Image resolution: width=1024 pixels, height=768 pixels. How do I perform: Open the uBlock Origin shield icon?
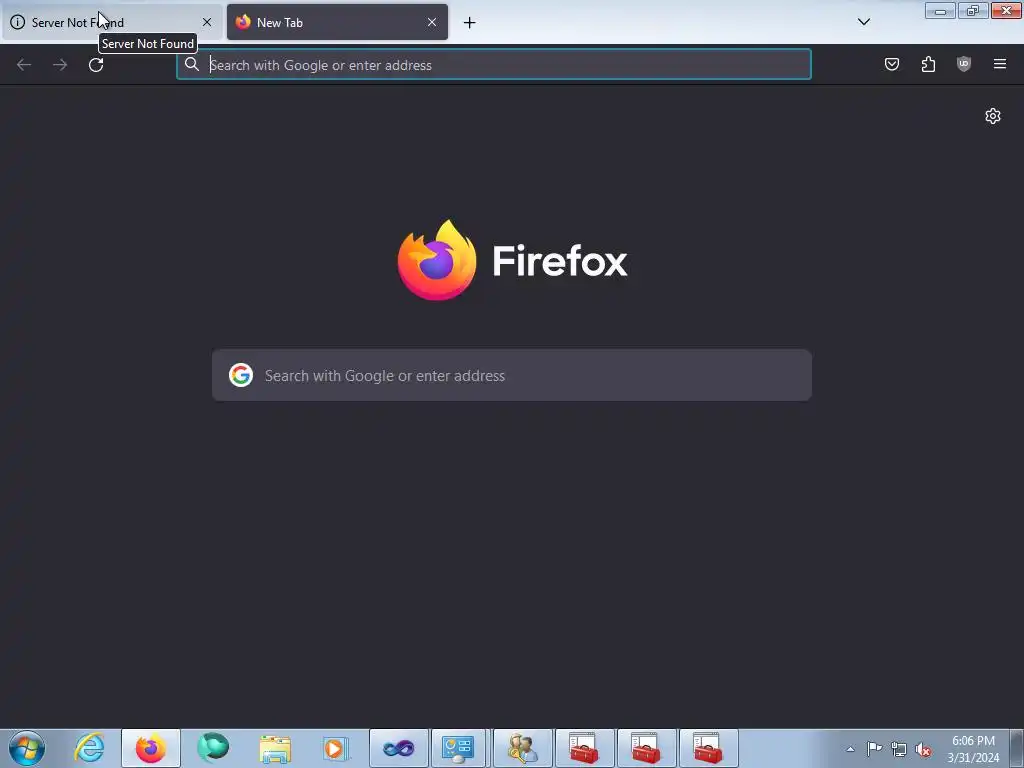click(x=964, y=64)
